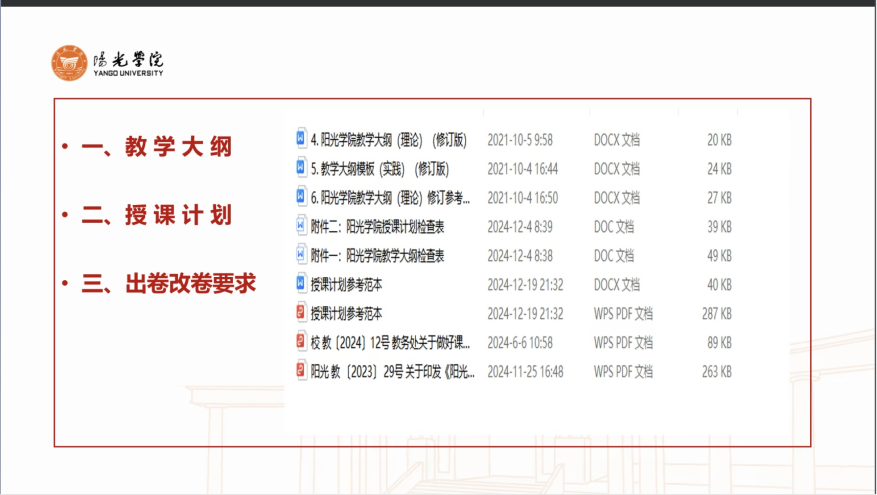Select file '校教 [2024] 12号 教务处关于做好课...'
The height and width of the screenshot is (495, 877).
tap(390, 343)
